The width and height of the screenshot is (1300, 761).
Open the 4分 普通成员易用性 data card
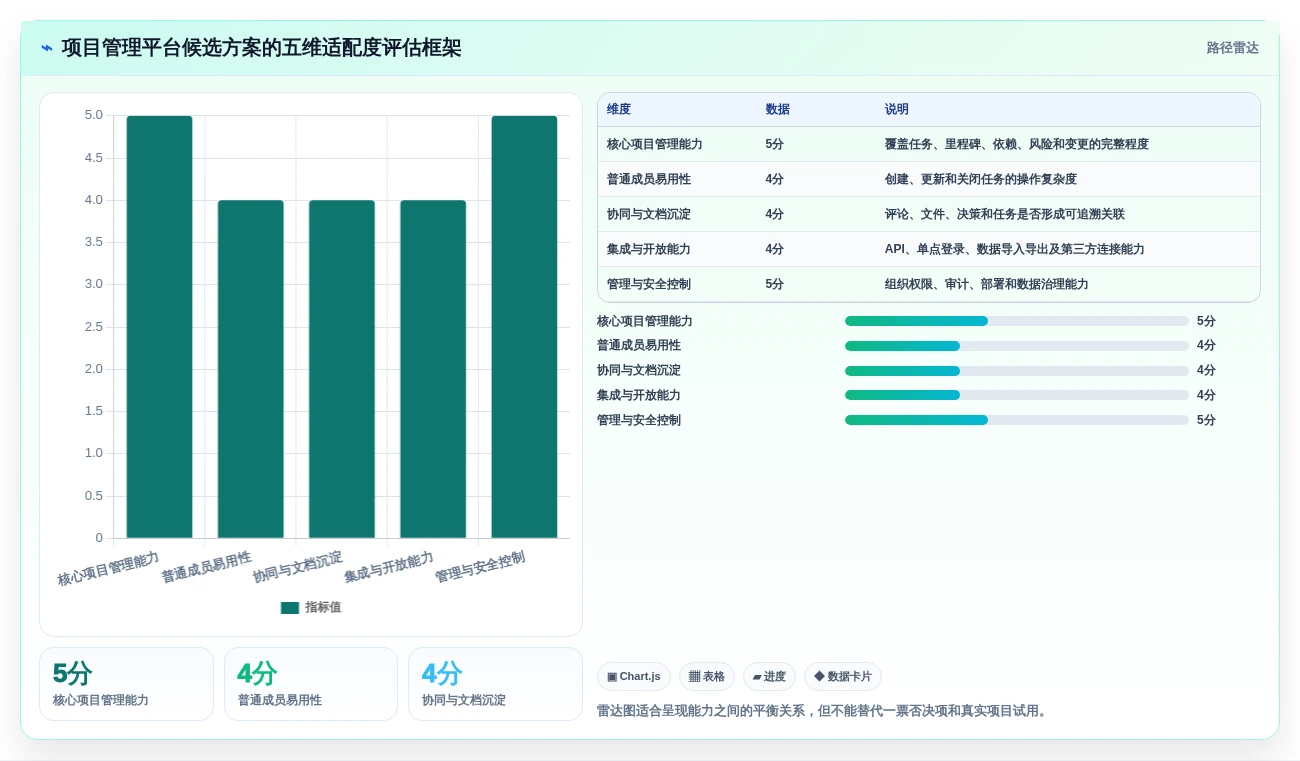point(311,684)
